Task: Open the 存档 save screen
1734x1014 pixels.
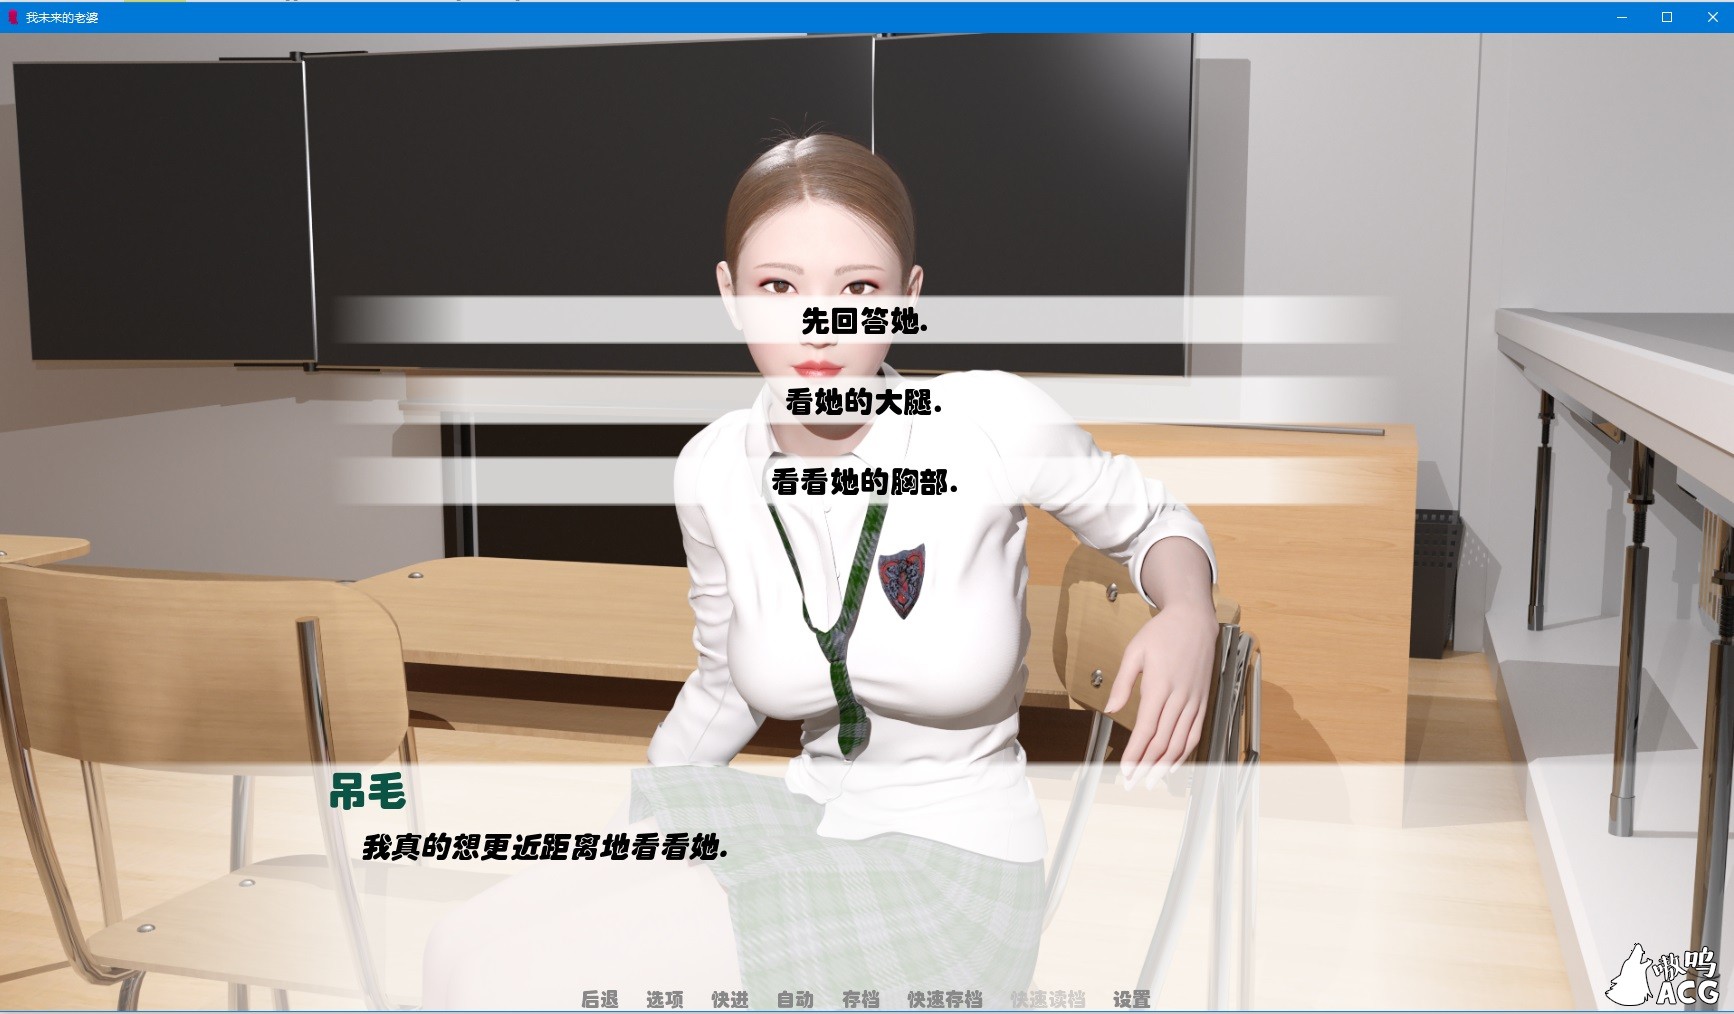Action: [x=861, y=999]
